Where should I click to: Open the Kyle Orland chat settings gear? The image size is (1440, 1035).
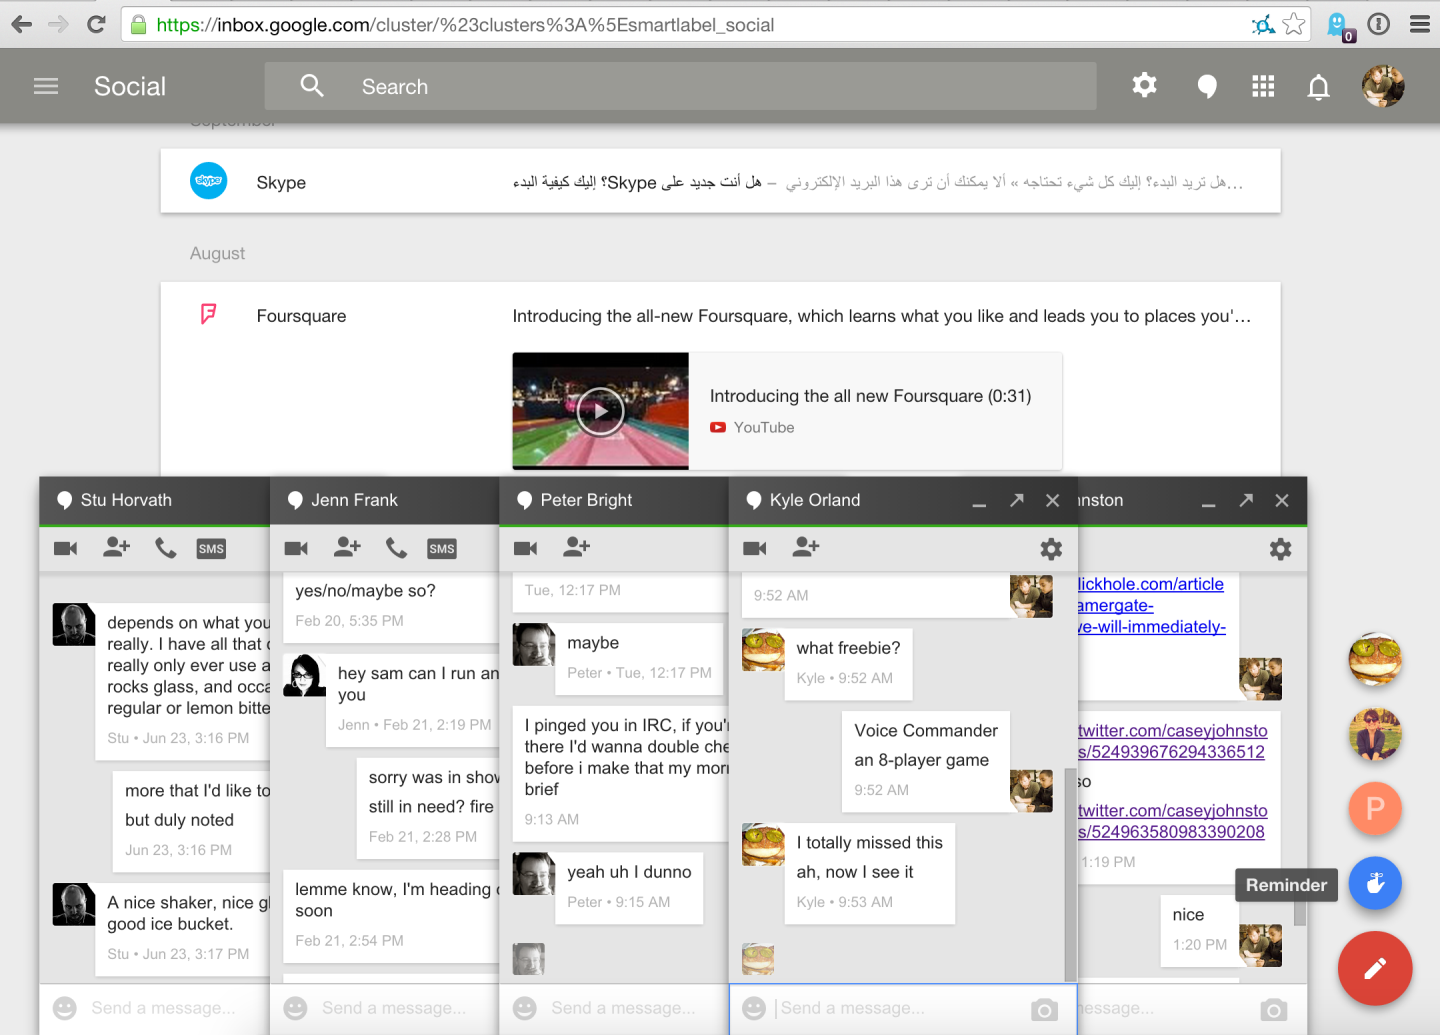tap(1050, 549)
